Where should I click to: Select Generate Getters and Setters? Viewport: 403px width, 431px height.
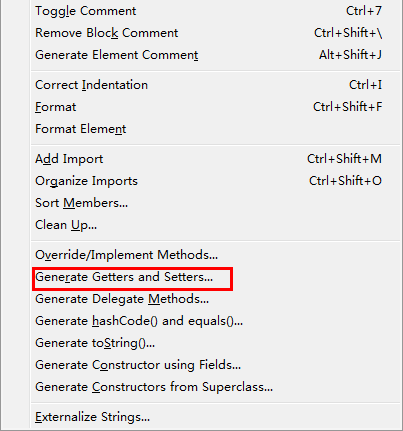pyautogui.click(x=215, y=277)
